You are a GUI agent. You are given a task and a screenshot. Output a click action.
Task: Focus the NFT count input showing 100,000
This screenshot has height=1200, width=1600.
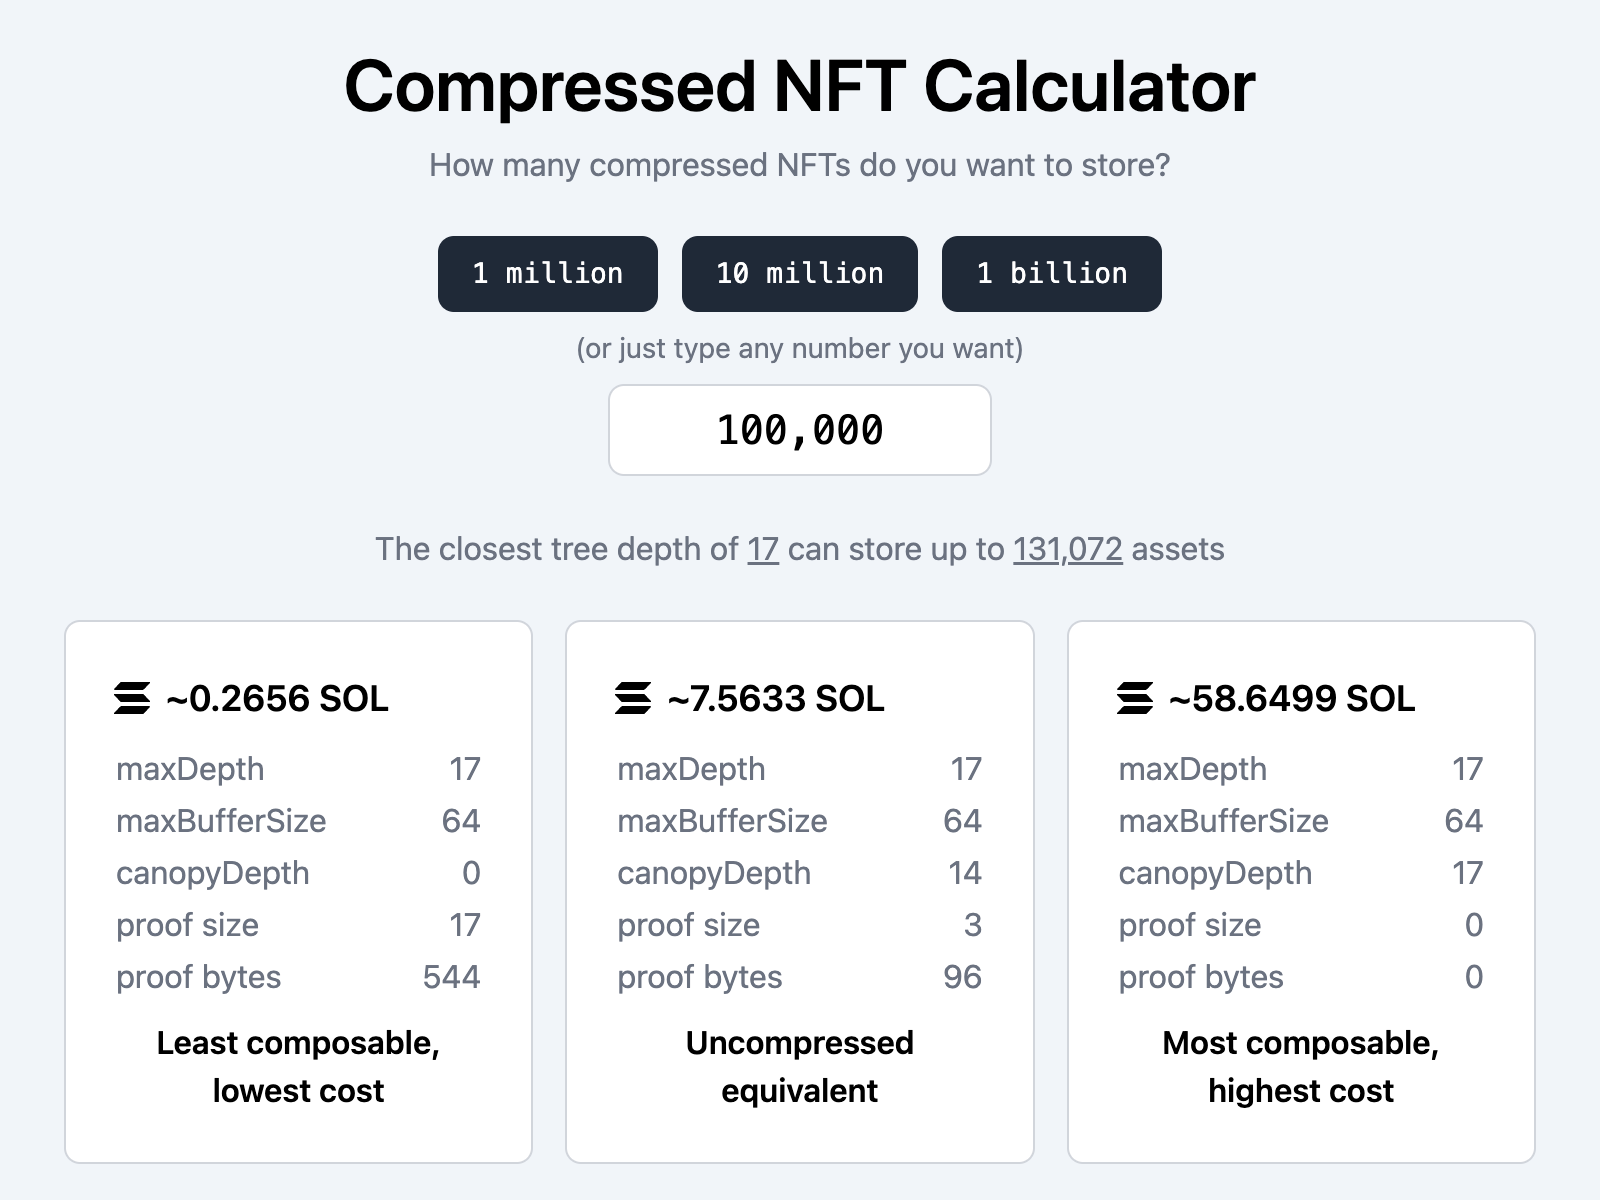tap(799, 430)
